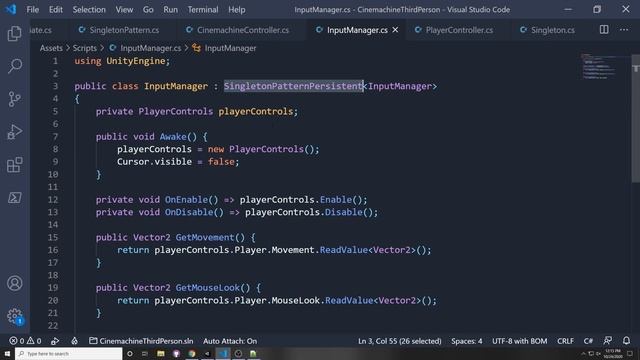Screen dimensions: 640x360
Task: Open the Edit menu
Action: (56, 9)
